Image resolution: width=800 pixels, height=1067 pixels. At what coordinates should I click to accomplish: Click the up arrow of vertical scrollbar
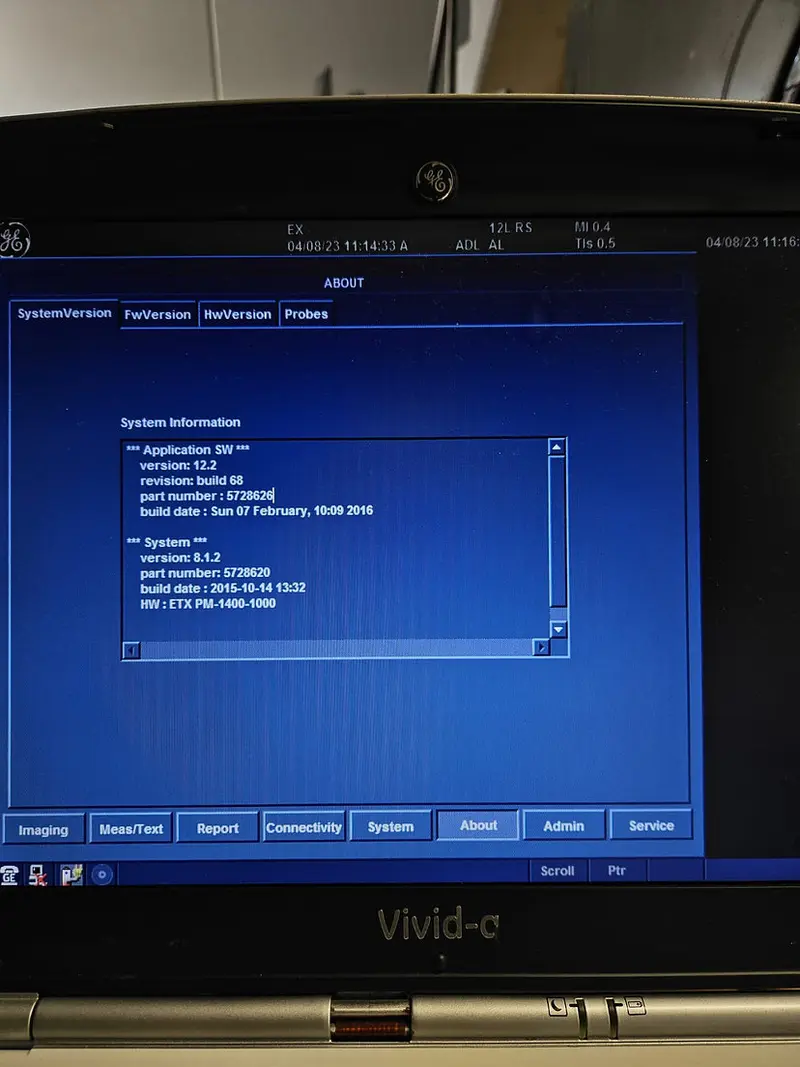556,447
